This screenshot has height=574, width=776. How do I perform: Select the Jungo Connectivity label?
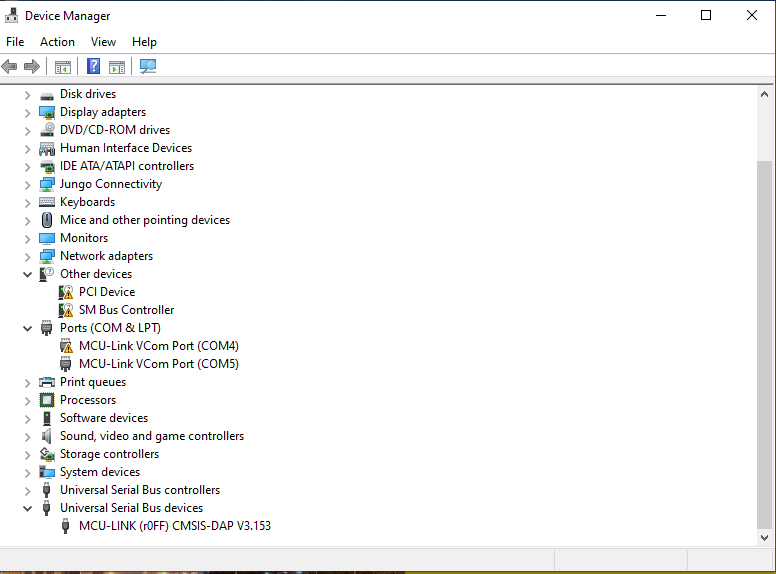point(111,184)
